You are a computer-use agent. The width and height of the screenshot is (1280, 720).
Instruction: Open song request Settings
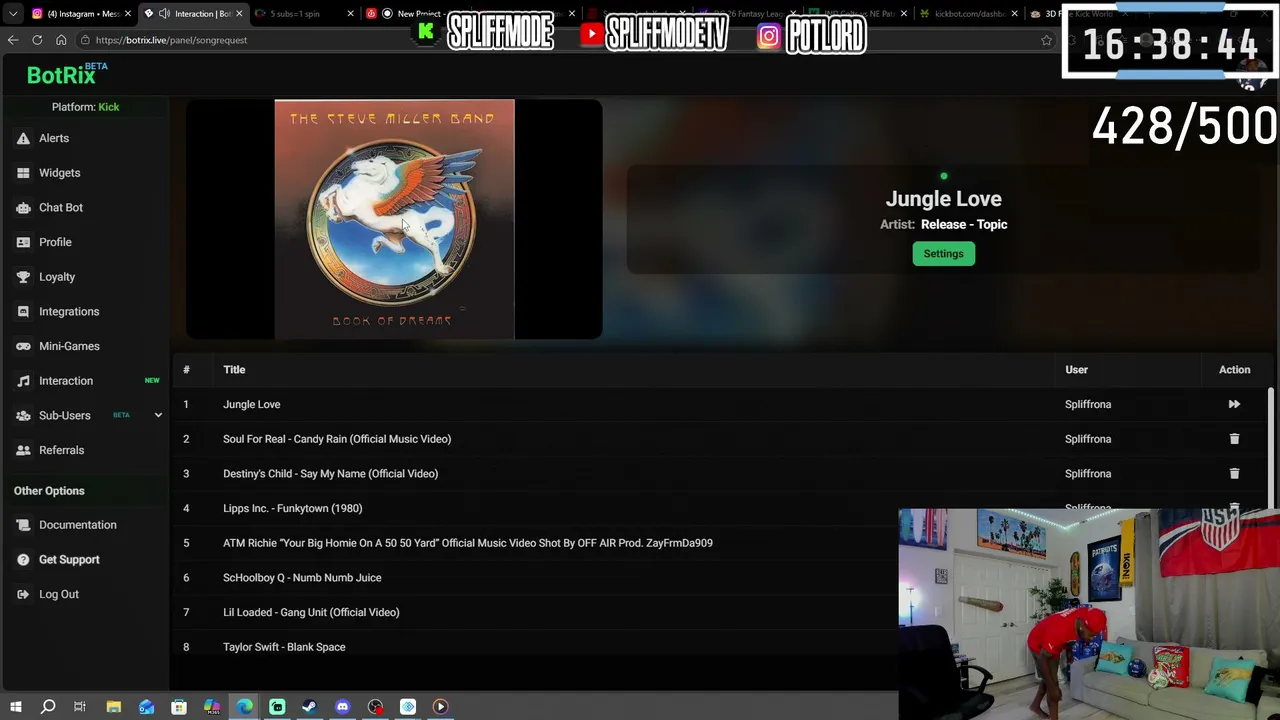coord(943,254)
